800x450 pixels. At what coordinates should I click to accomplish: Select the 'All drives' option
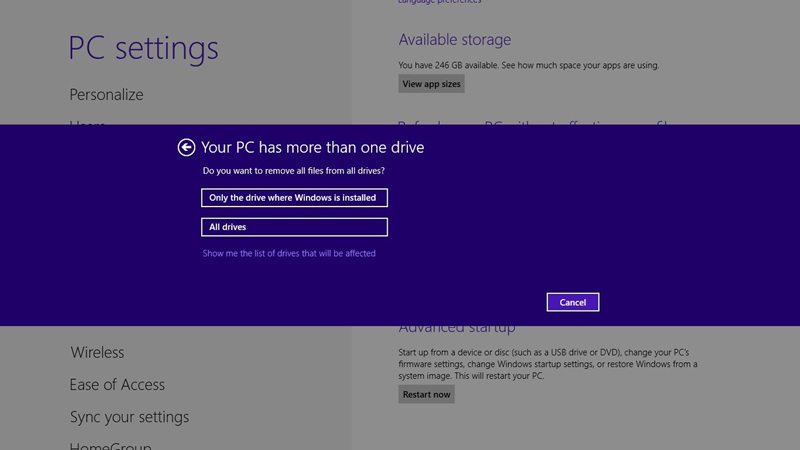(294, 227)
